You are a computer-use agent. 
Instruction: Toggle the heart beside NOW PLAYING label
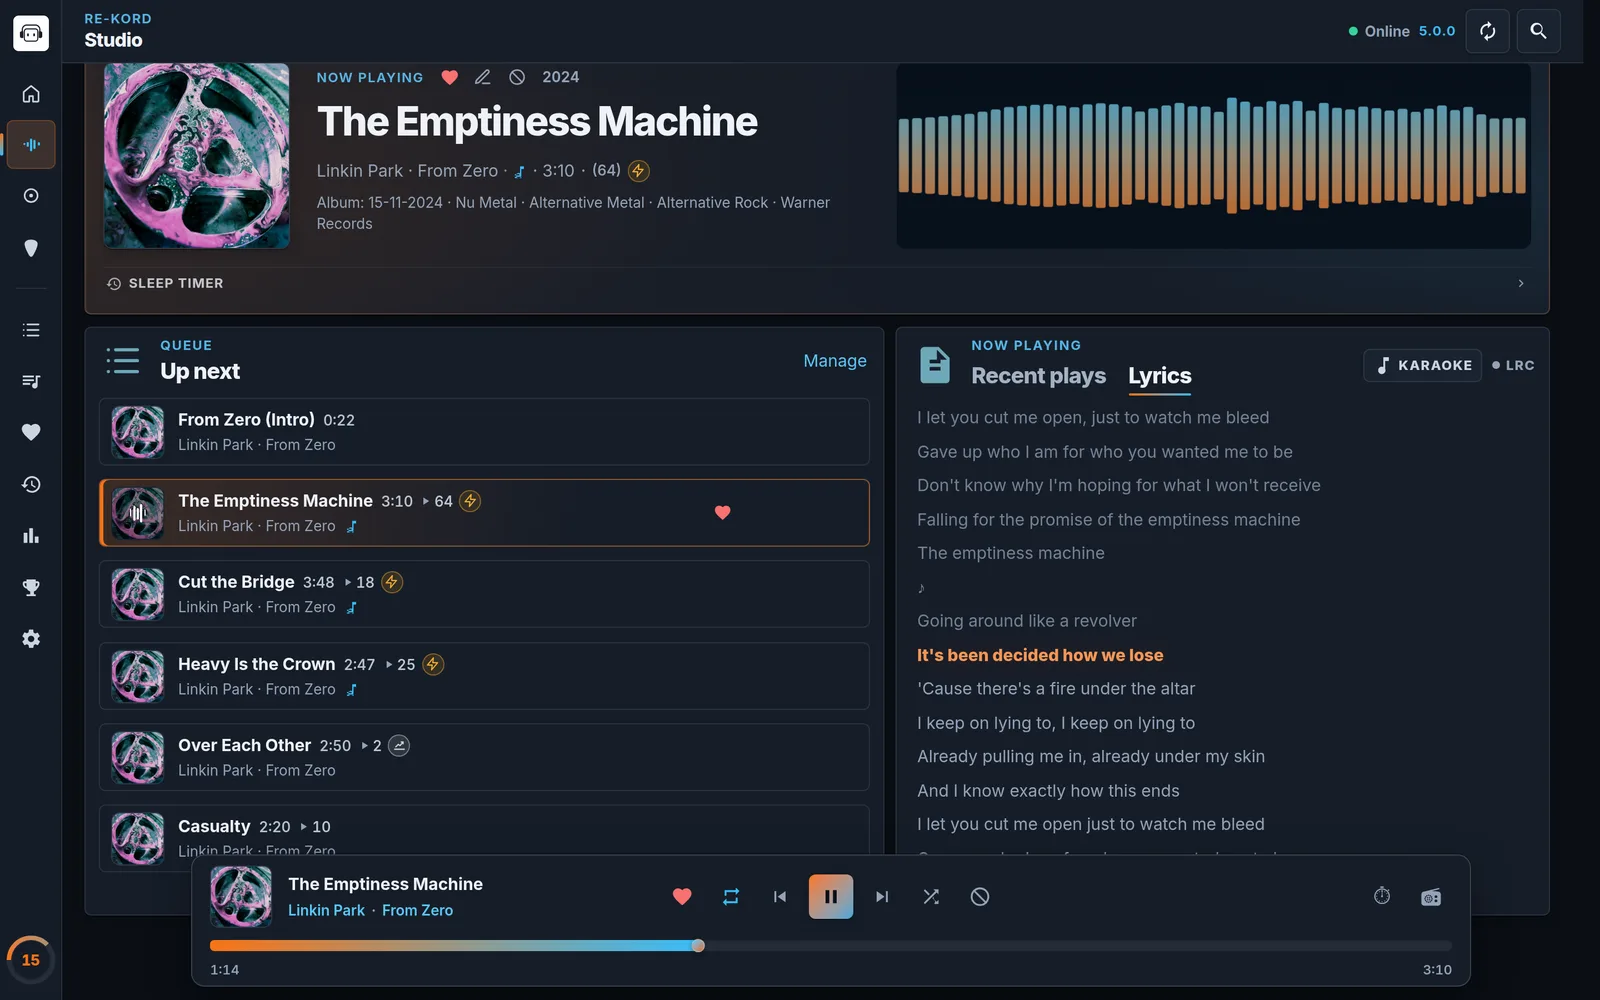click(450, 77)
